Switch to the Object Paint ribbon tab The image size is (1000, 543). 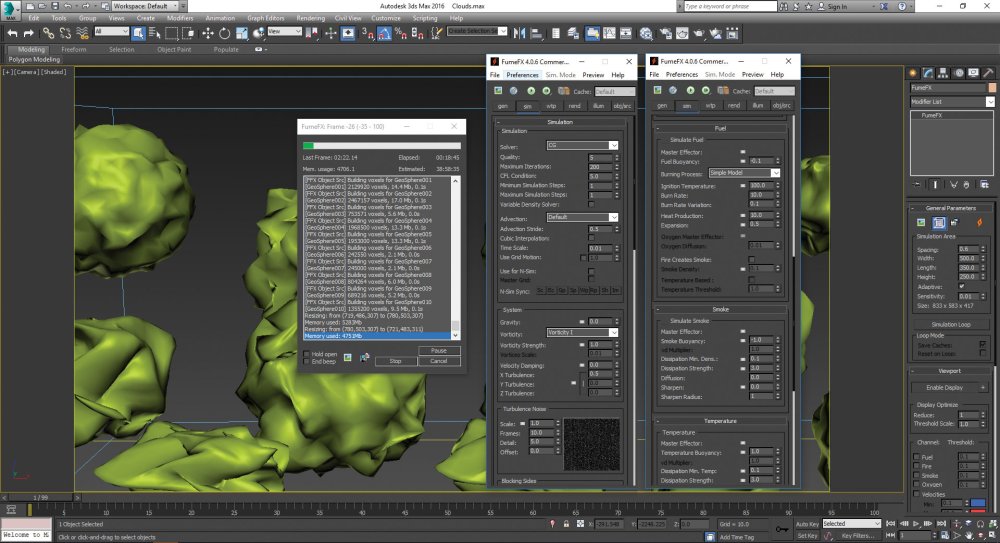coord(174,49)
